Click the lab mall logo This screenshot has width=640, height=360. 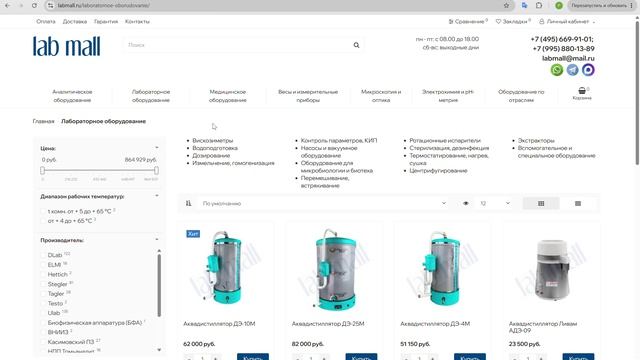[x=67, y=46]
